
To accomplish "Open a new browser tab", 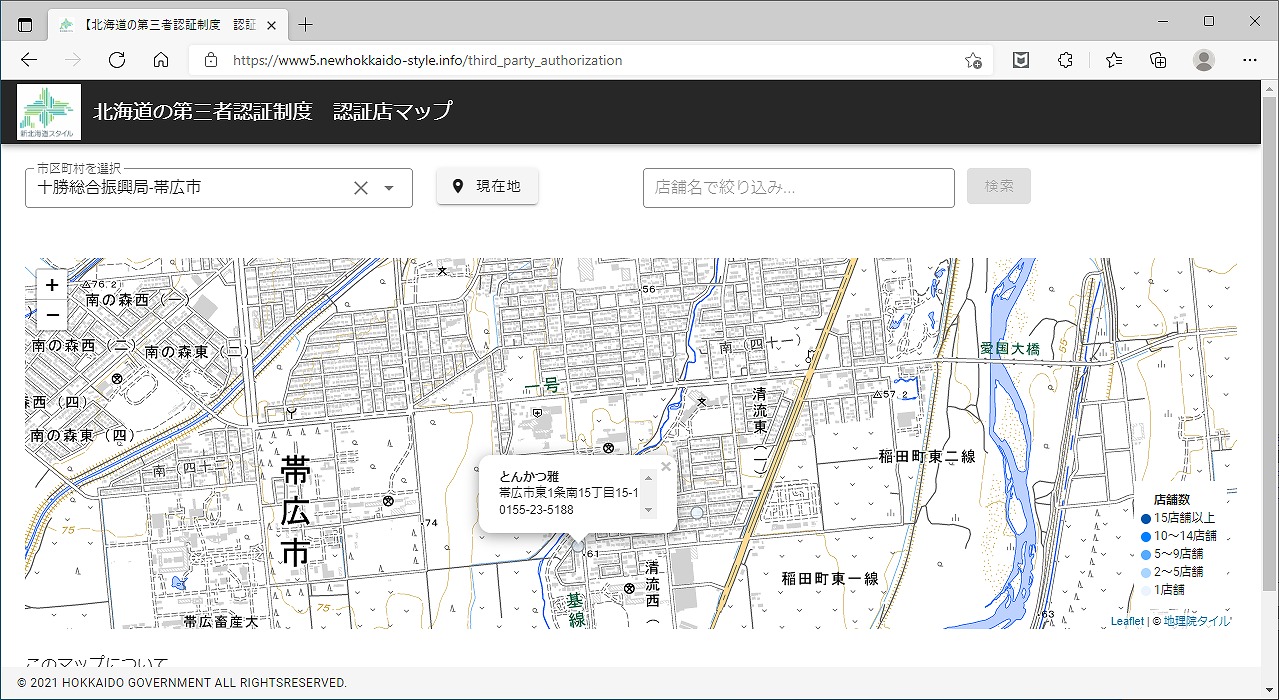I will [x=306, y=24].
